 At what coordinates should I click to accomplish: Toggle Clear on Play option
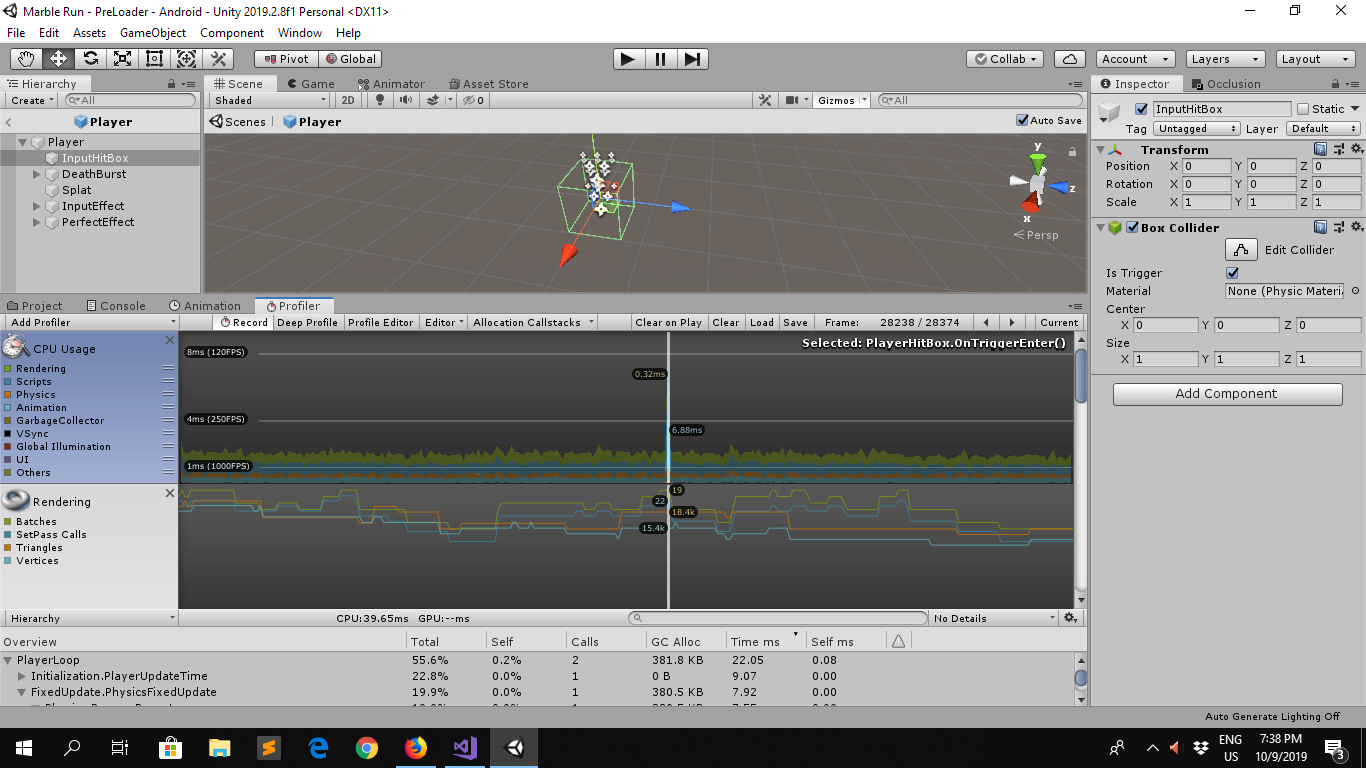[x=668, y=322]
